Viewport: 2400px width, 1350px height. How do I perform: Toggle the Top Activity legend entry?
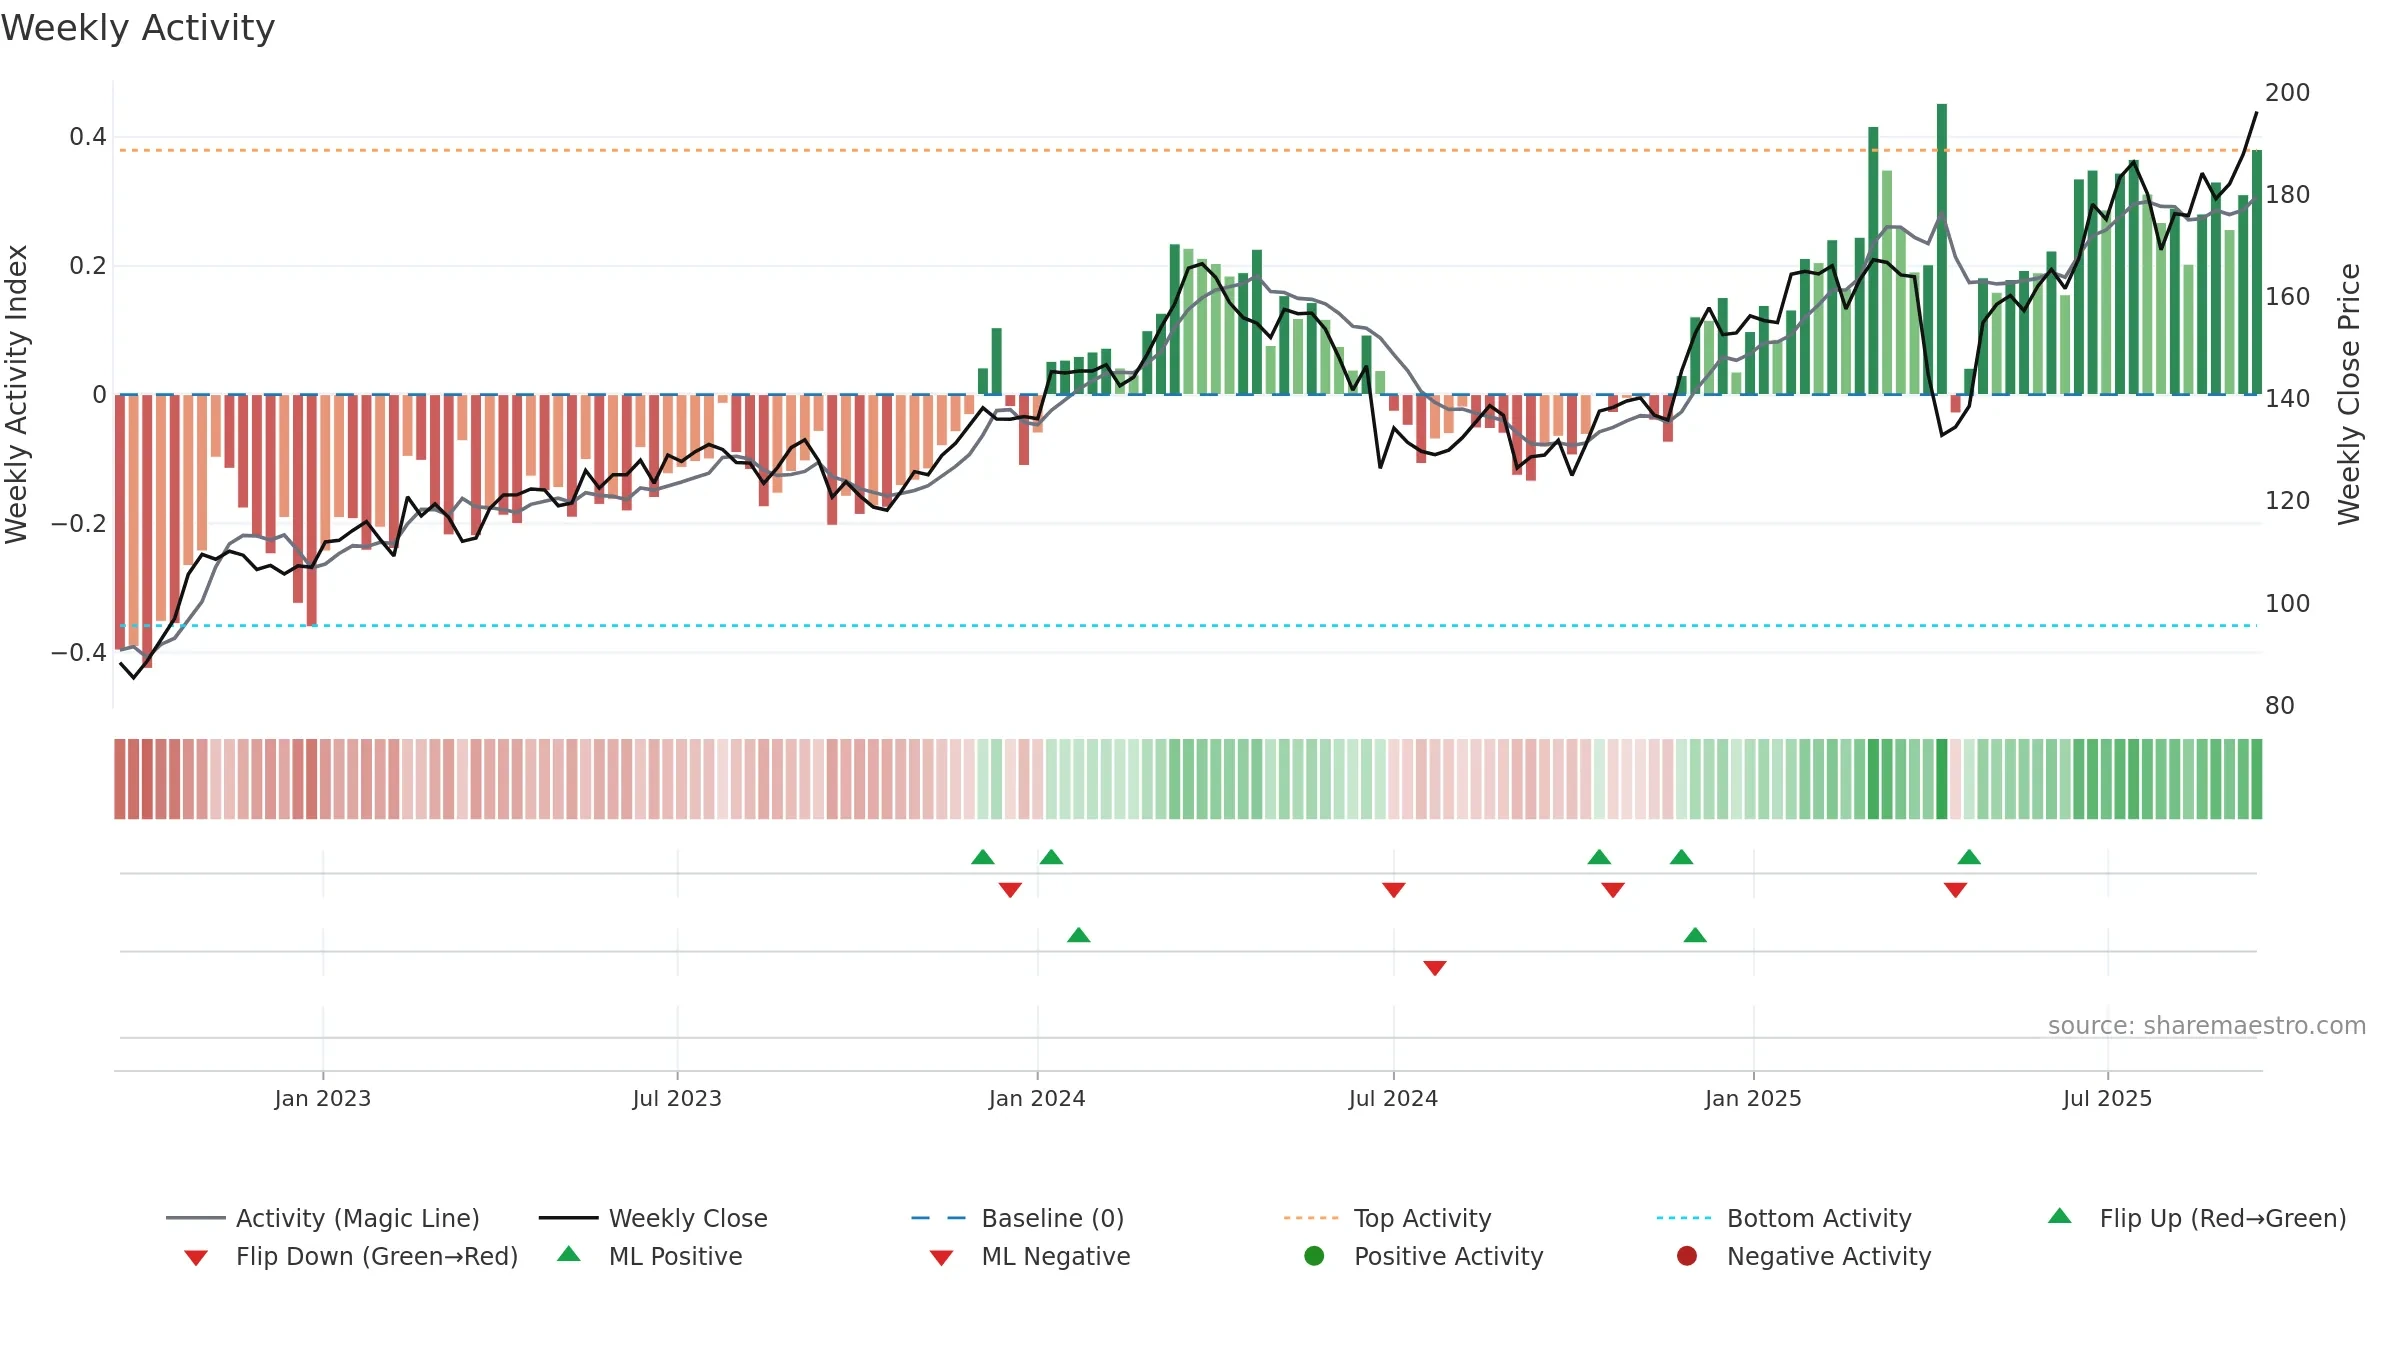[x=1388, y=1218]
